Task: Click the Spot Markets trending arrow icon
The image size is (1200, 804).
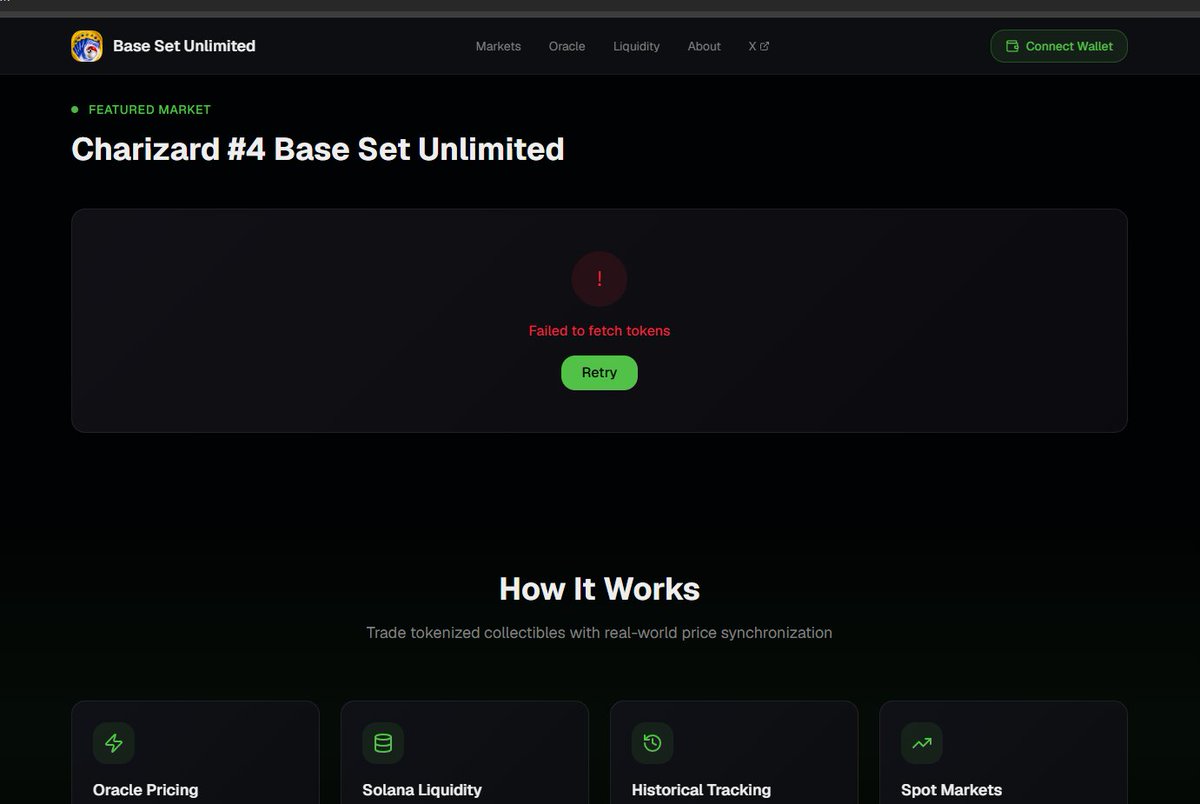Action: pos(922,743)
